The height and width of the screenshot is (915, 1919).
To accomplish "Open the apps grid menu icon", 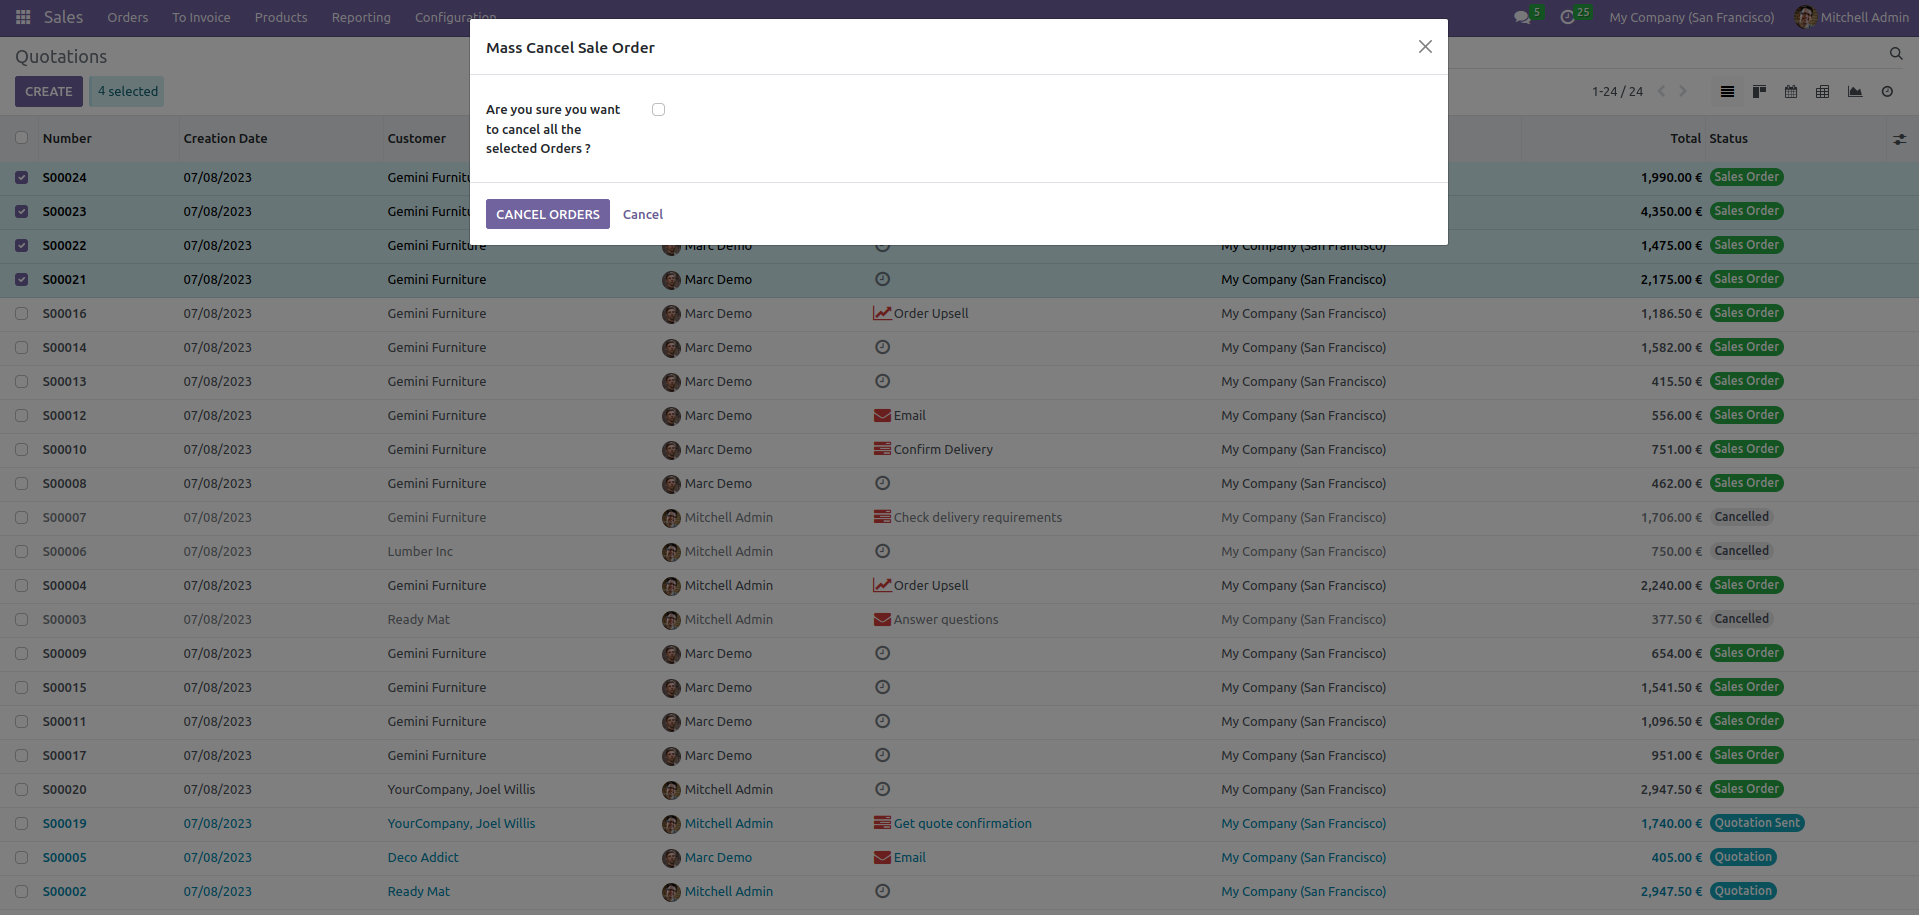I will tap(23, 17).
